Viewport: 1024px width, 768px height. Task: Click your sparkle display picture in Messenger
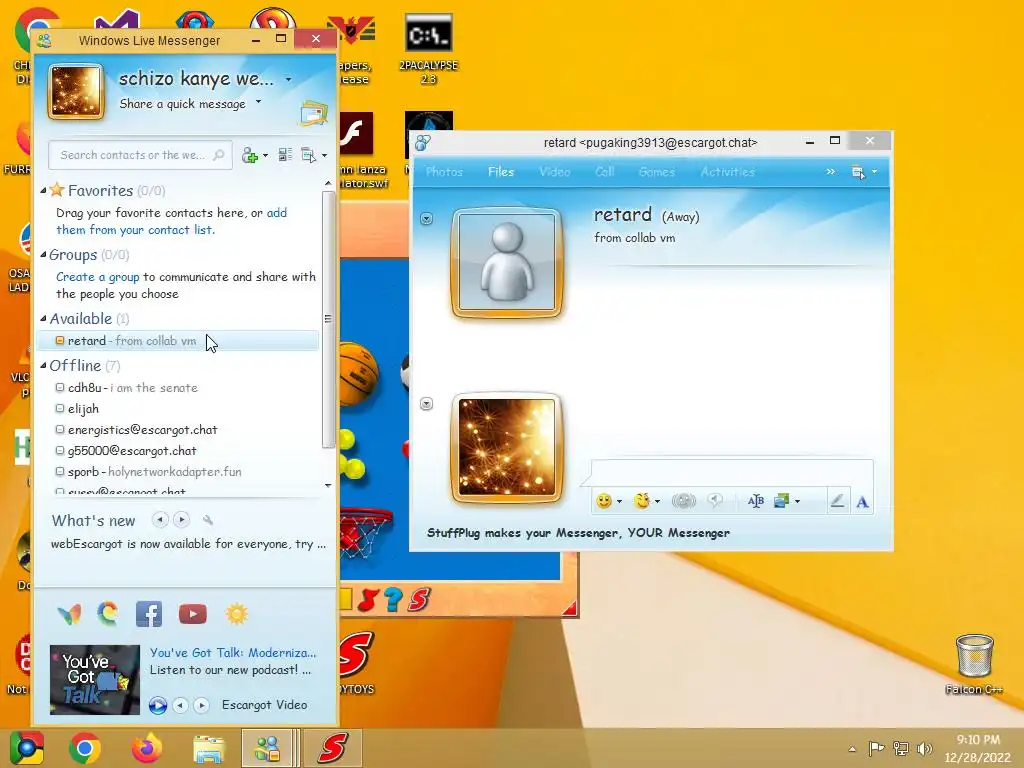[76, 91]
